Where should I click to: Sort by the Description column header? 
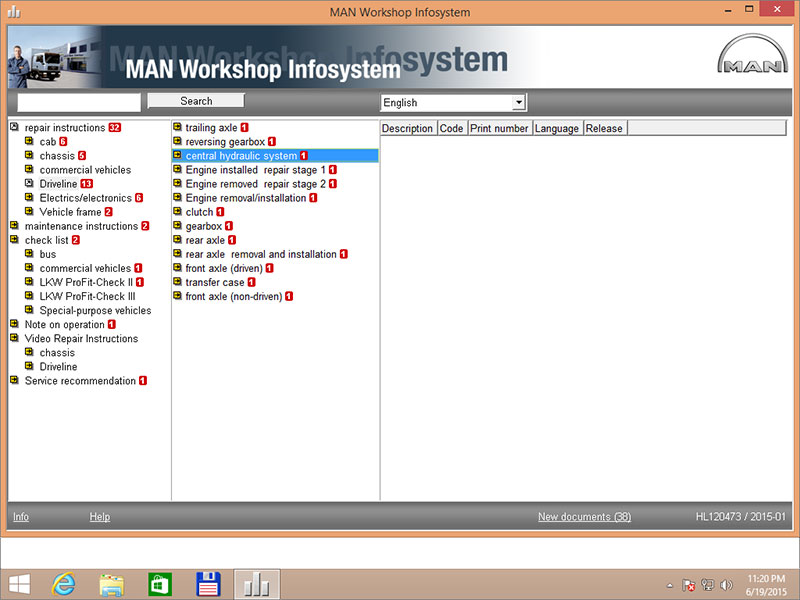tap(407, 129)
